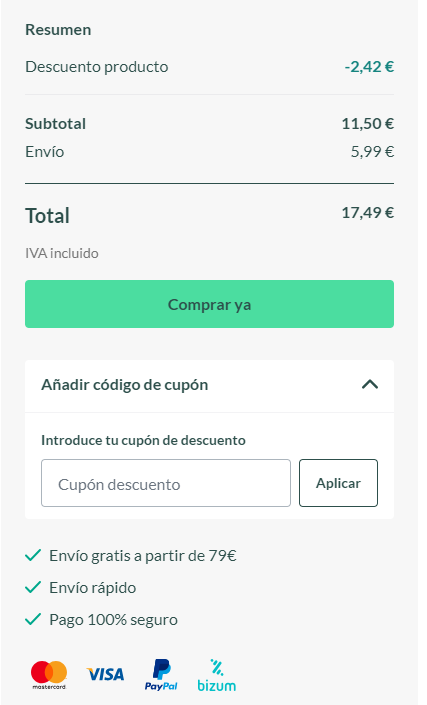Click the Mastercard payment logo

[x=49, y=675]
